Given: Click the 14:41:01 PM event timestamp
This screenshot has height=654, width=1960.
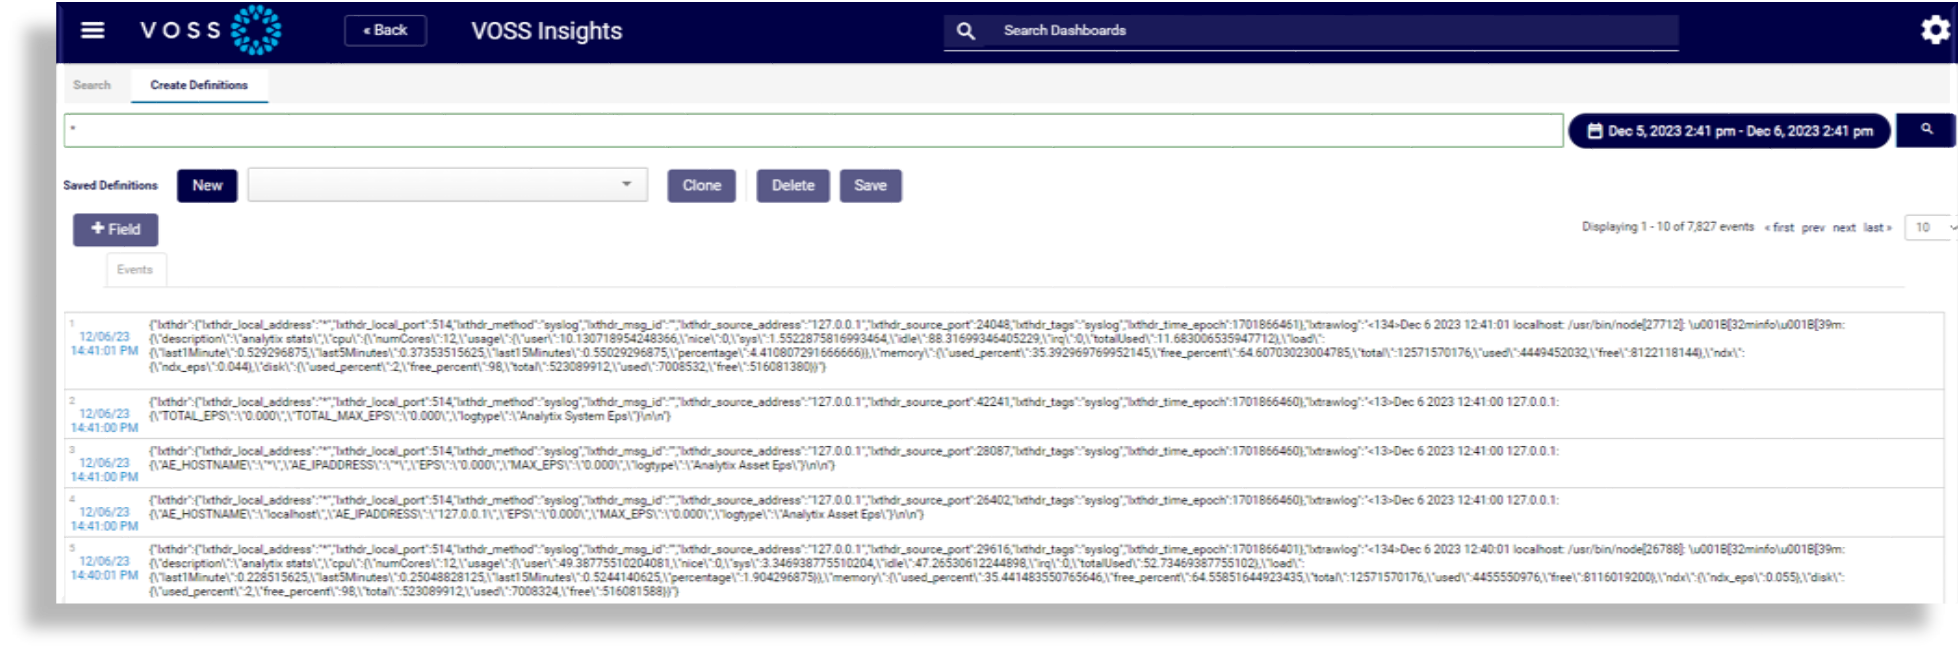Looking at the screenshot, I should pyautogui.click(x=104, y=344).
